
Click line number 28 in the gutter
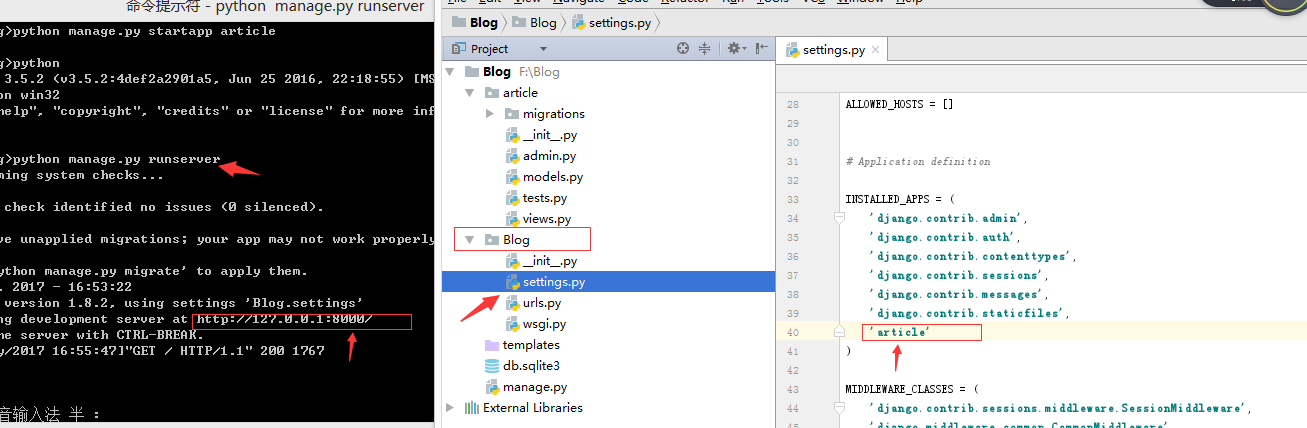pyautogui.click(x=794, y=104)
